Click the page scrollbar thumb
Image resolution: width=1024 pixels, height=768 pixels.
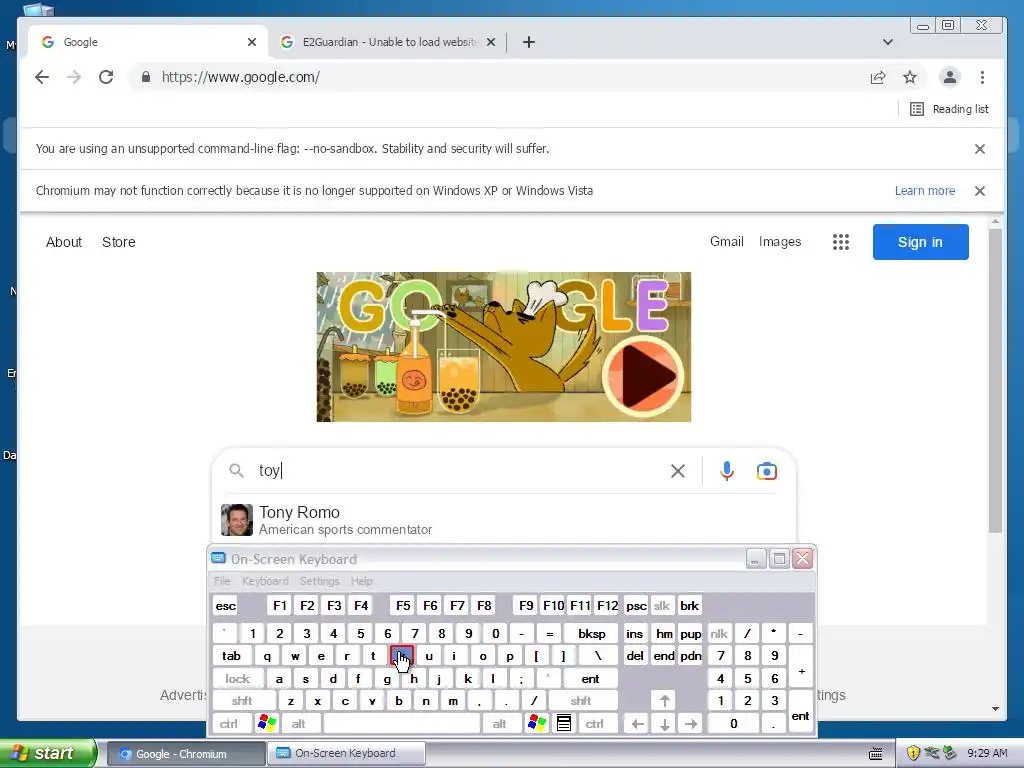995,380
